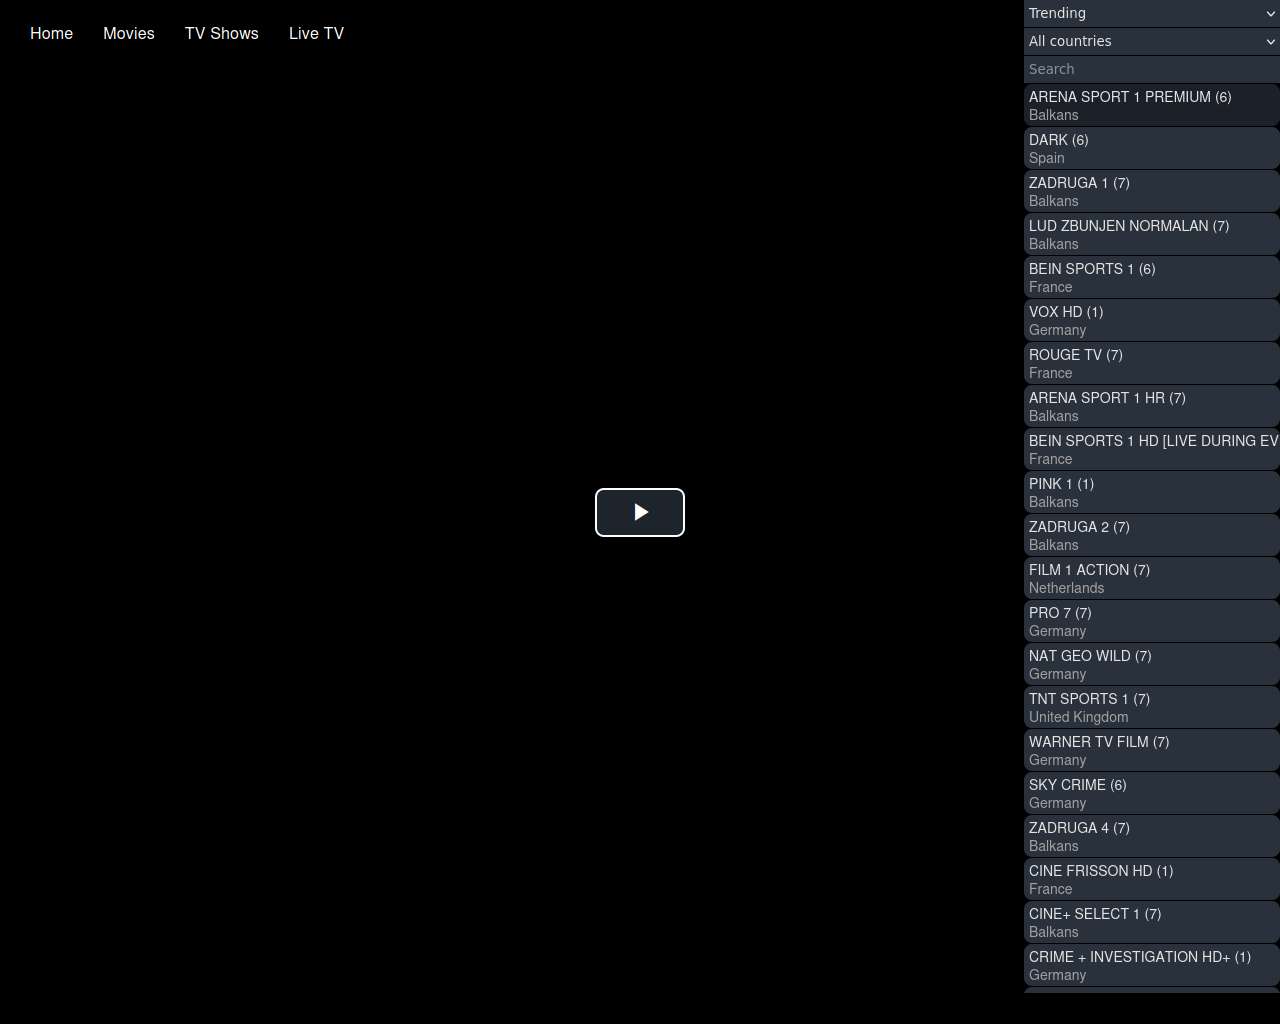1280x1024 pixels.
Task: Open PRO 7 channel
Action: click(1152, 621)
